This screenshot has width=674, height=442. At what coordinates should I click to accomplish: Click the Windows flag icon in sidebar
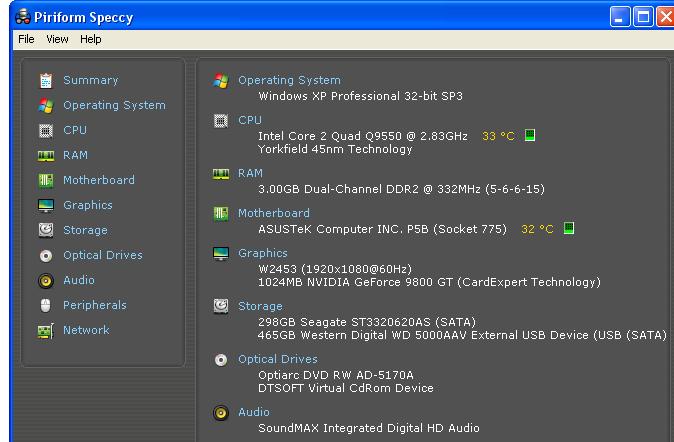46,105
